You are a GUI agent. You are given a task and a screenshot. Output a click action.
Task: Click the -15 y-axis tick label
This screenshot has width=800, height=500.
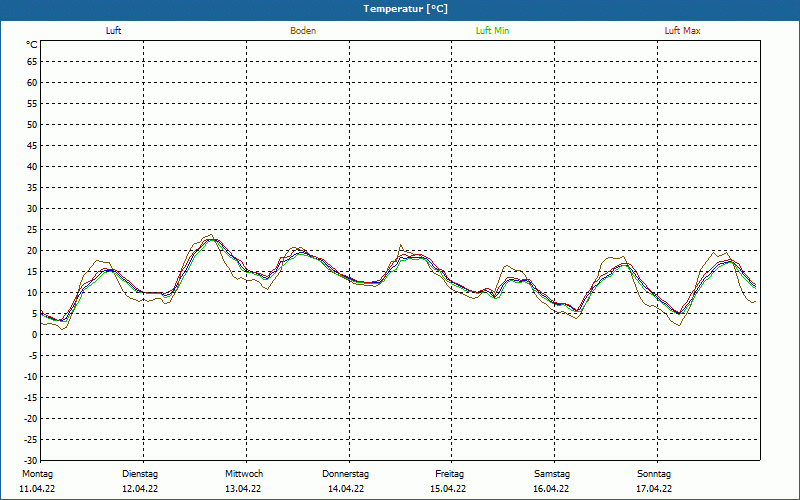point(31,397)
